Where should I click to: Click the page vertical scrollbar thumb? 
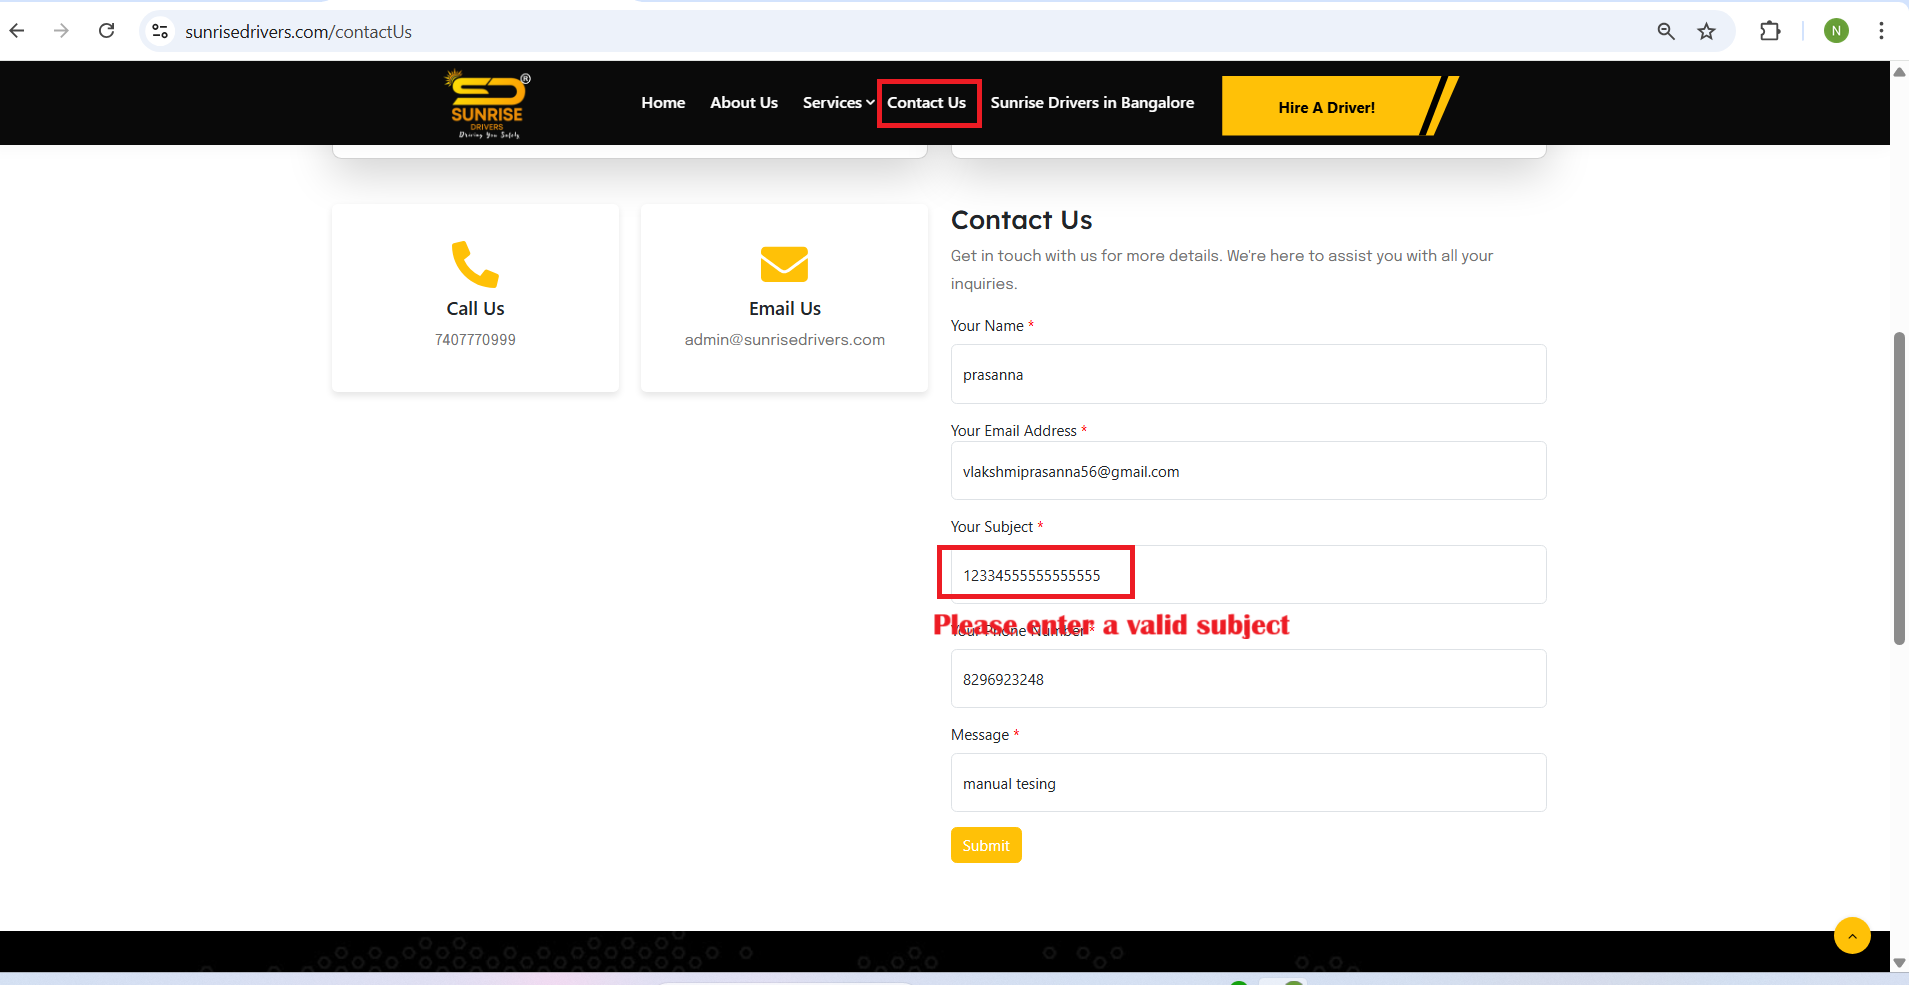[x=1899, y=488]
